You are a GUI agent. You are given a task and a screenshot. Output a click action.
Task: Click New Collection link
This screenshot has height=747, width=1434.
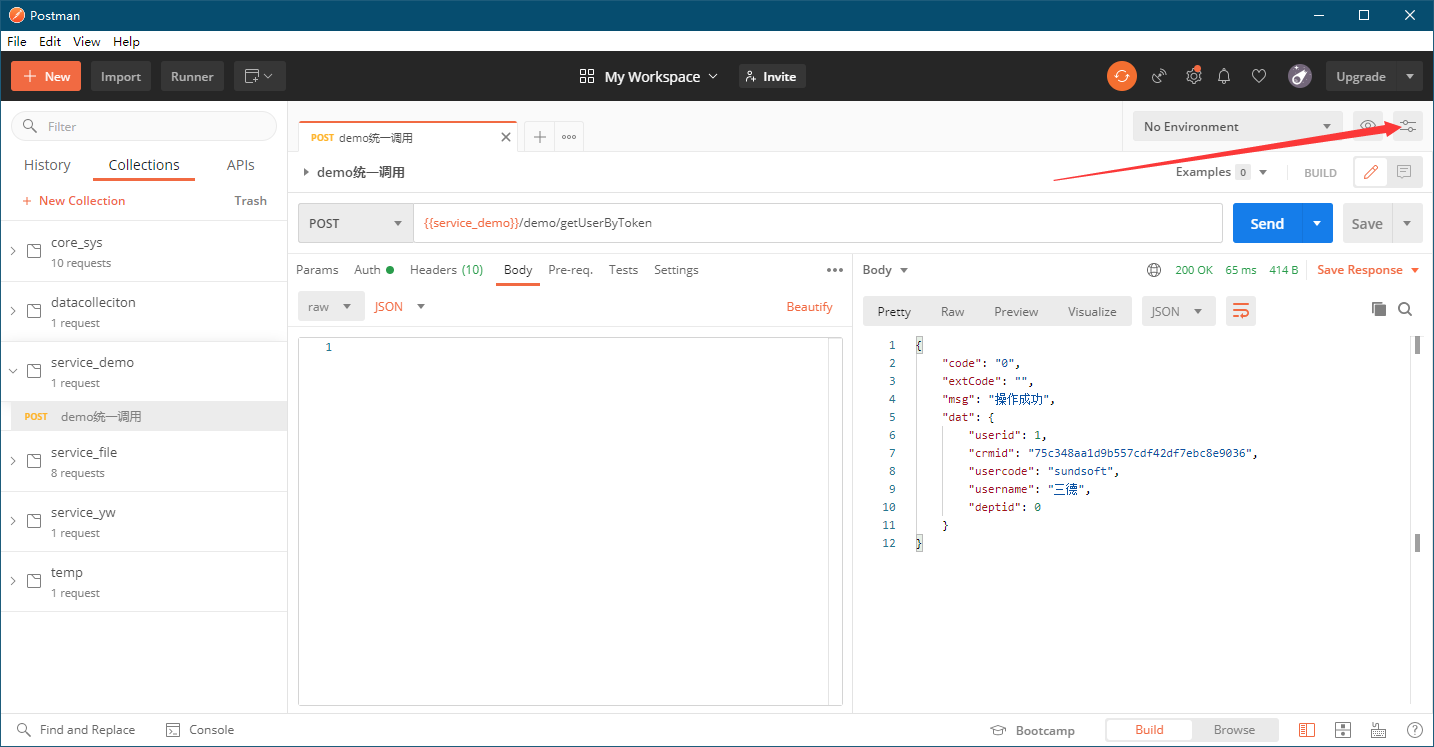point(73,200)
